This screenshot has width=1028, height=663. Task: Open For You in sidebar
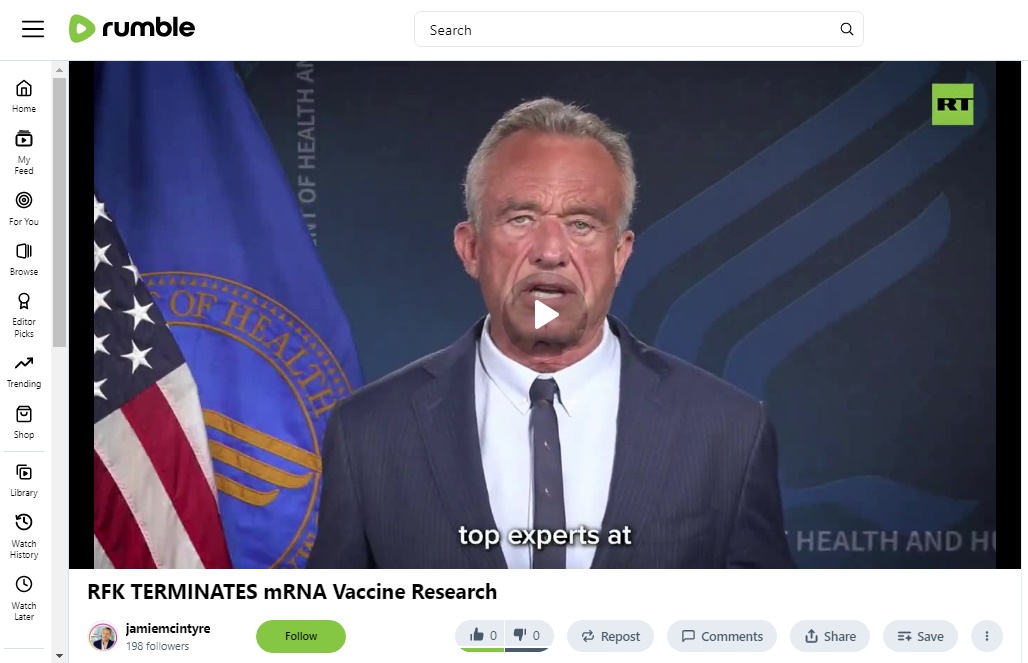click(x=24, y=209)
